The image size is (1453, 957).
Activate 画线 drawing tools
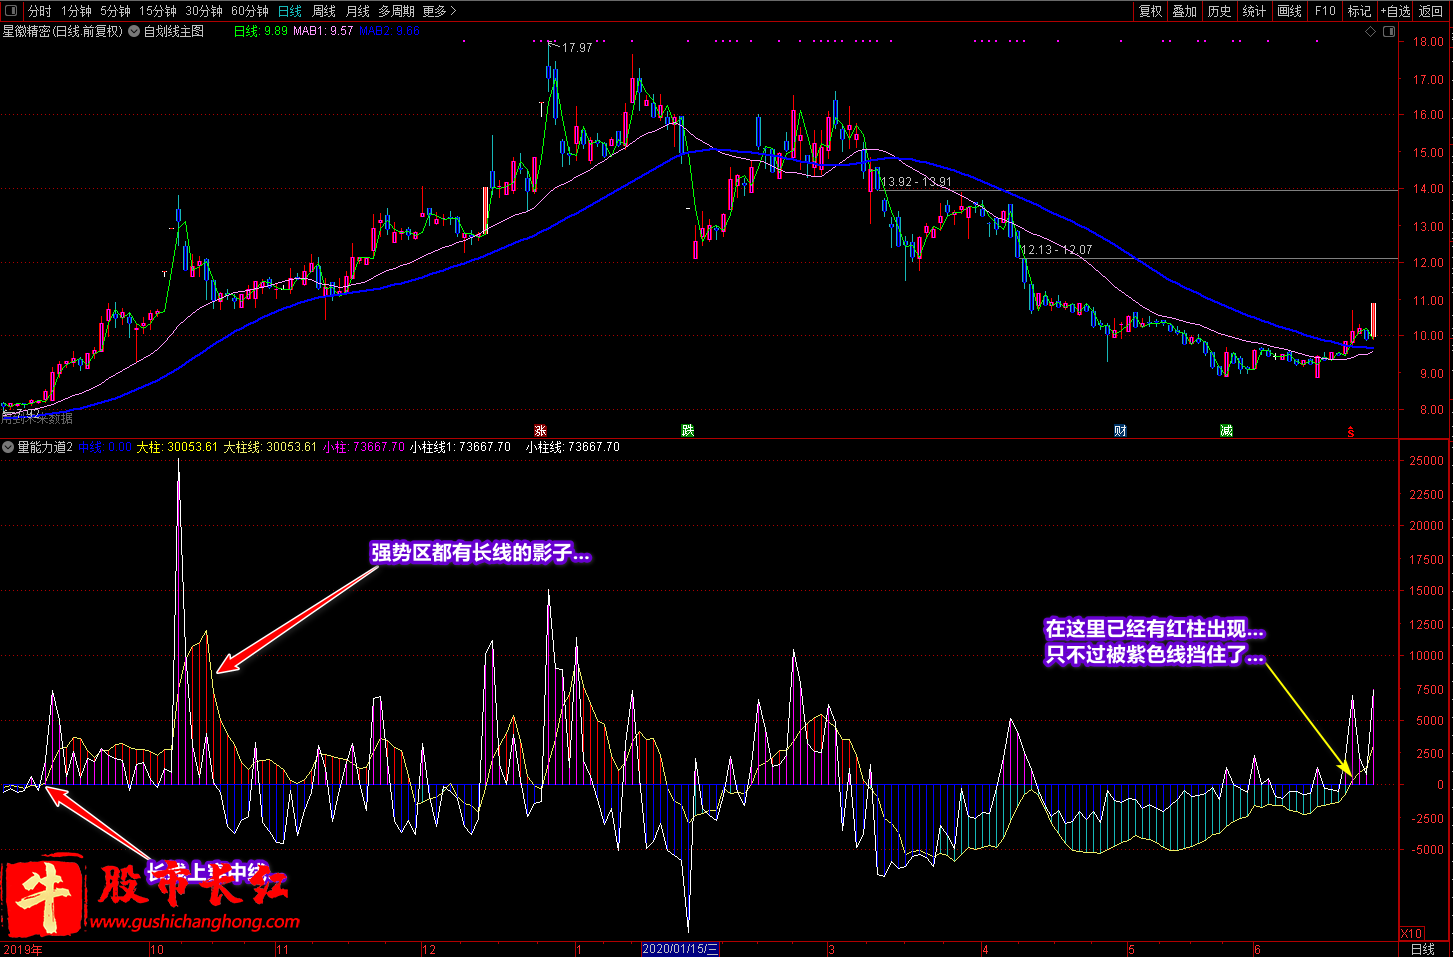click(1290, 11)
